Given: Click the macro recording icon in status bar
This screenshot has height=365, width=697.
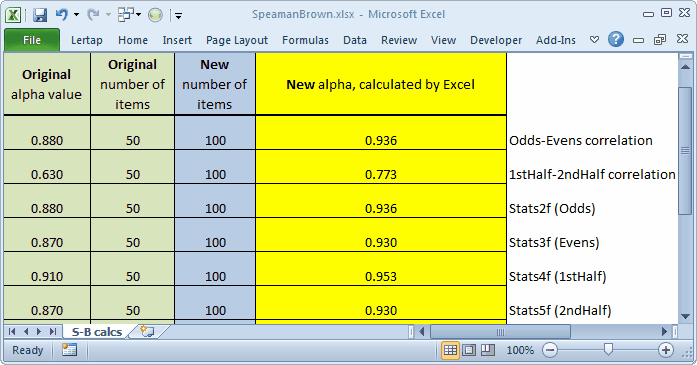Looking at the screenshot, I should 69,350.
